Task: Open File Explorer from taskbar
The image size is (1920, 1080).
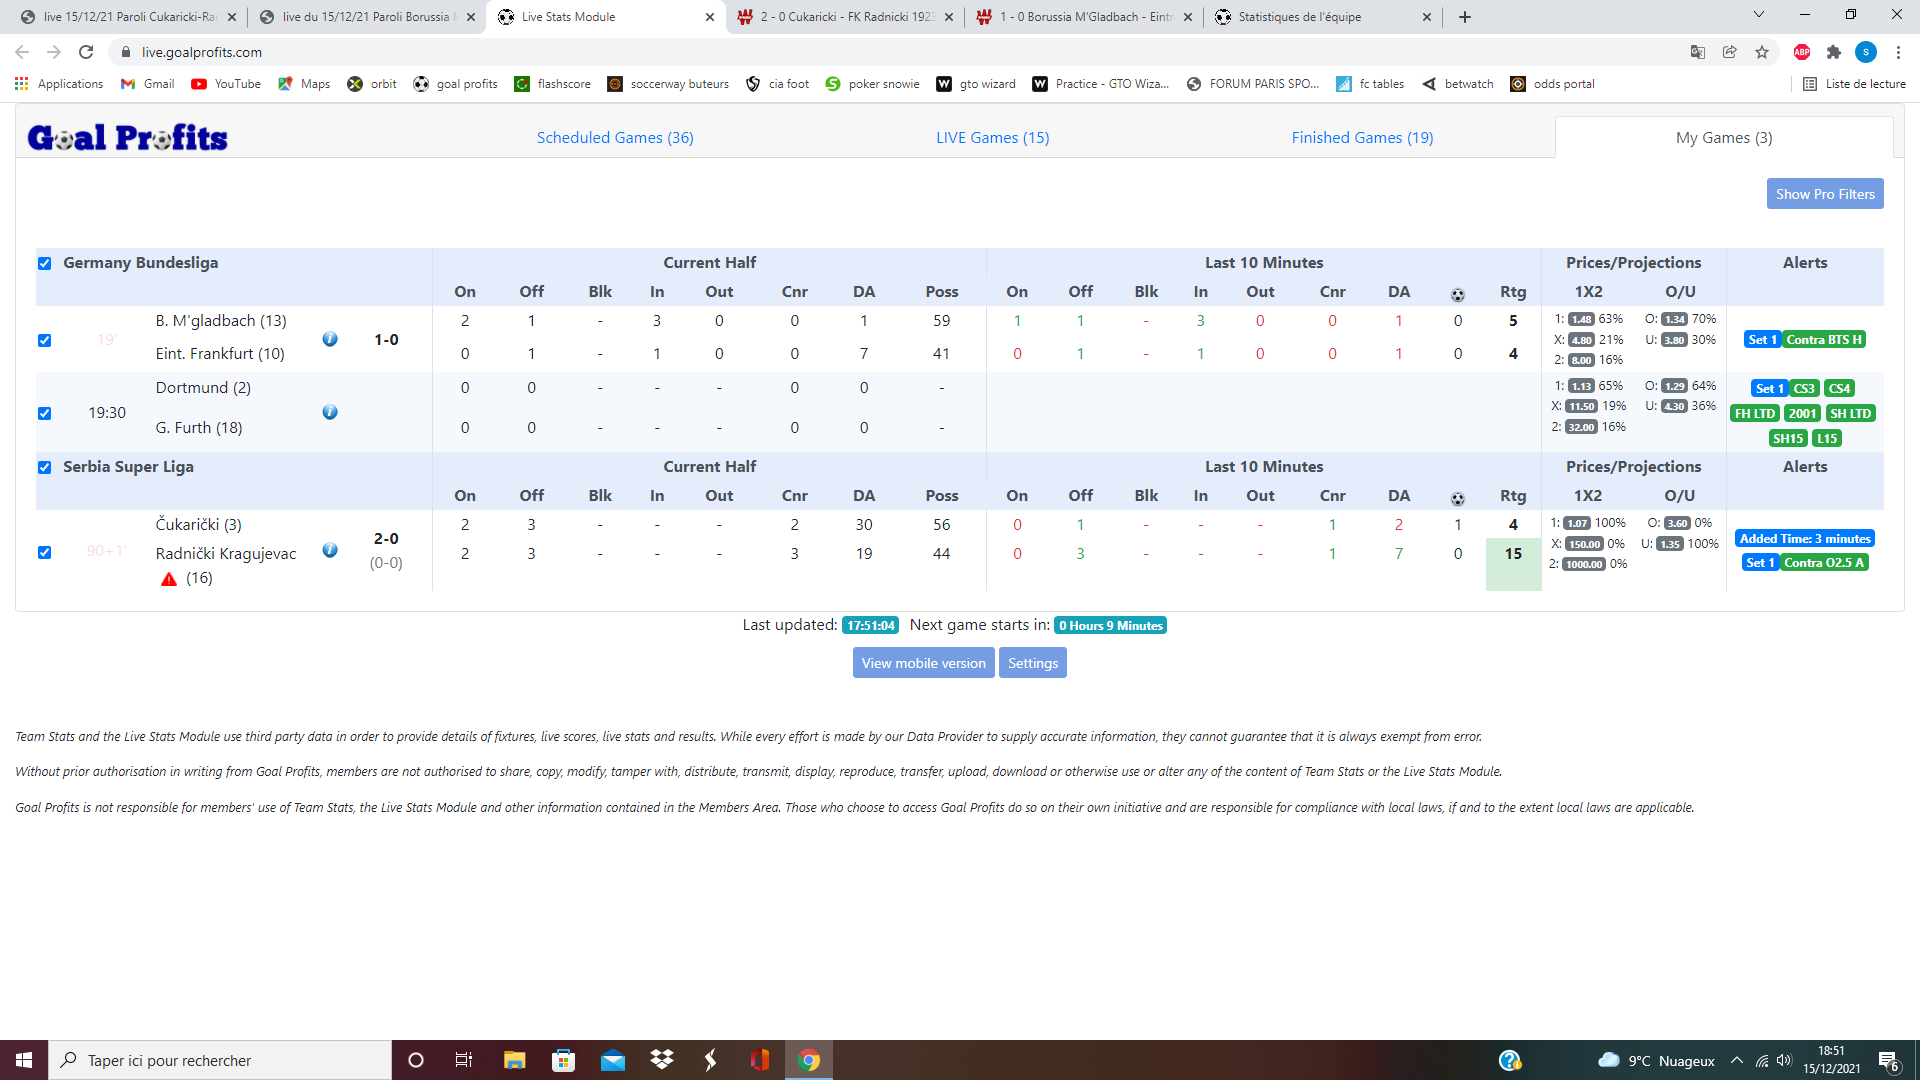Action: tap(514, 1060)
